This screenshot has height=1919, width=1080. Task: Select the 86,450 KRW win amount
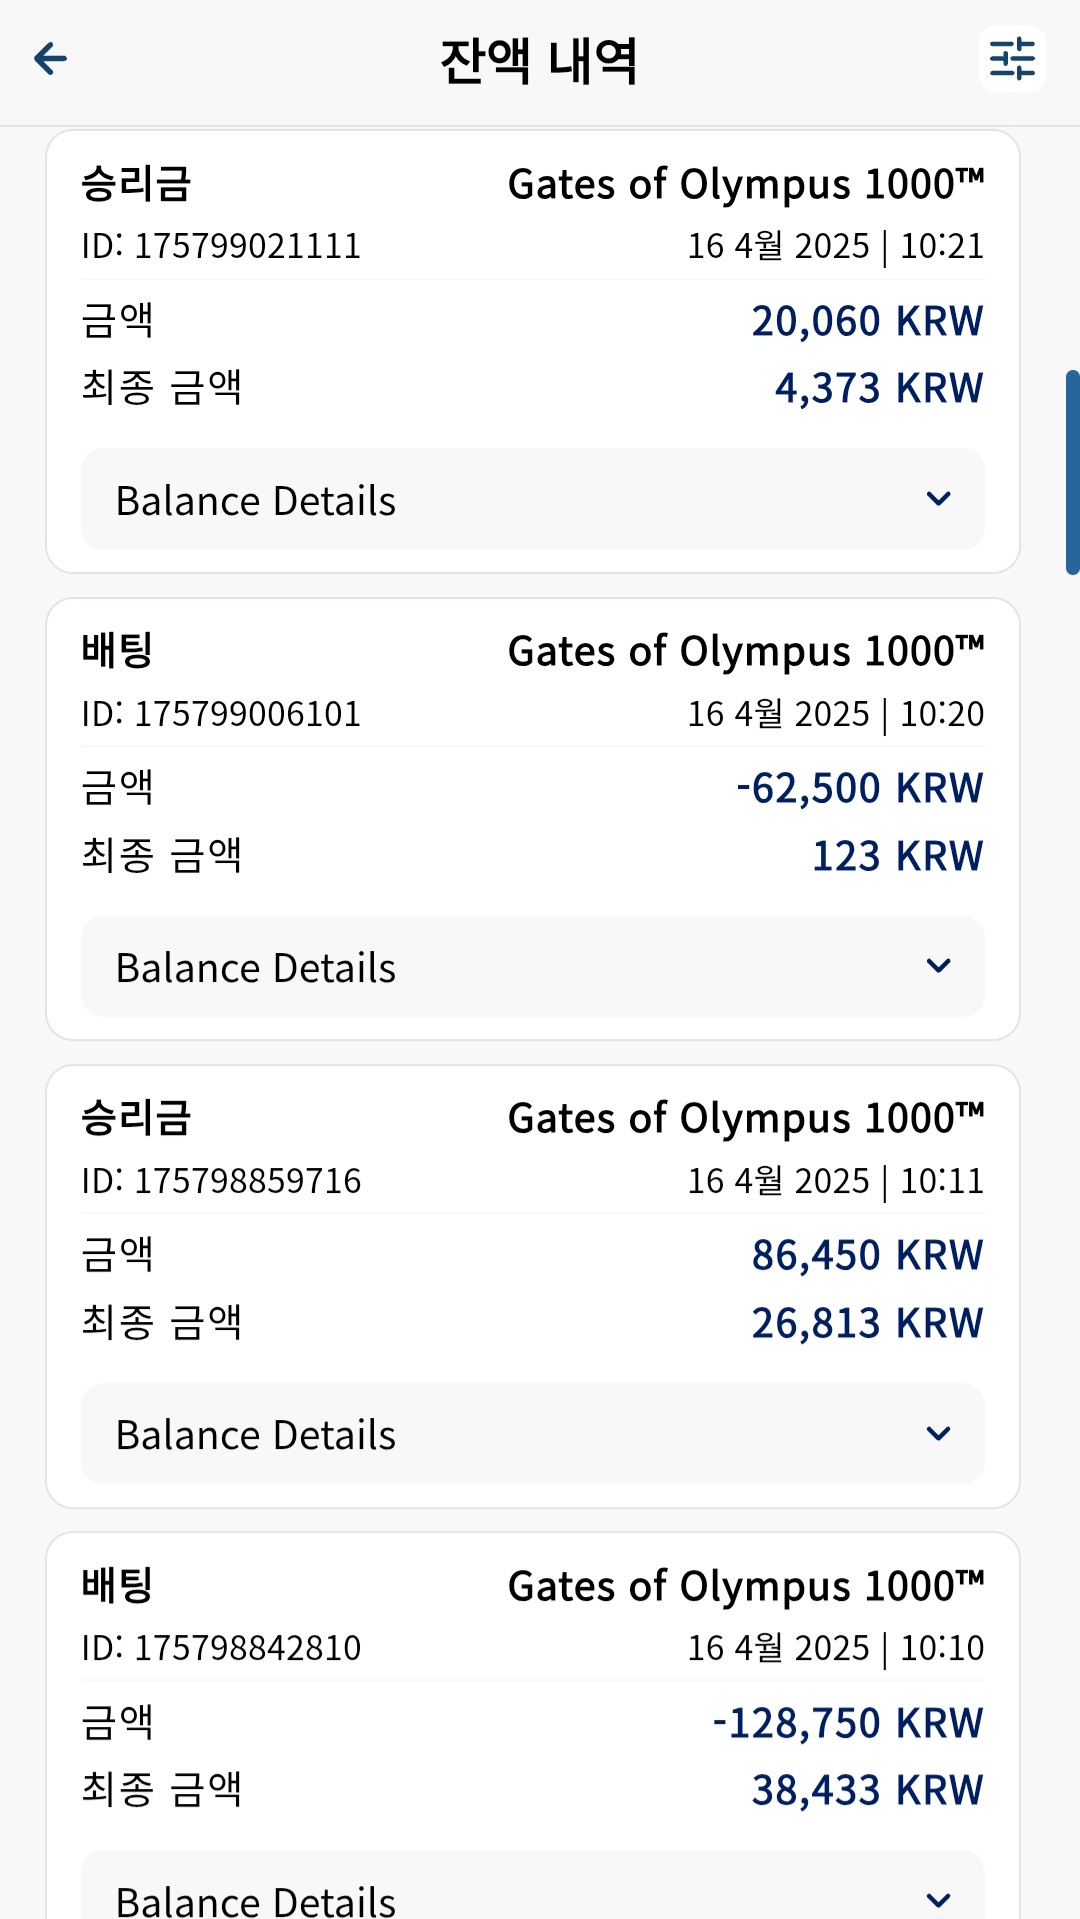point(867,1255)
